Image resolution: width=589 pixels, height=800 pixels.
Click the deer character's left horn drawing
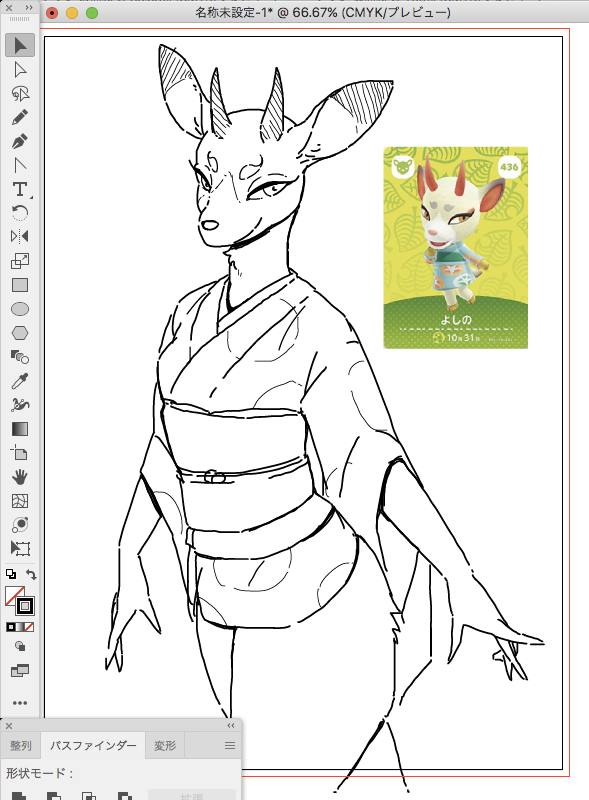click(220, 104)
